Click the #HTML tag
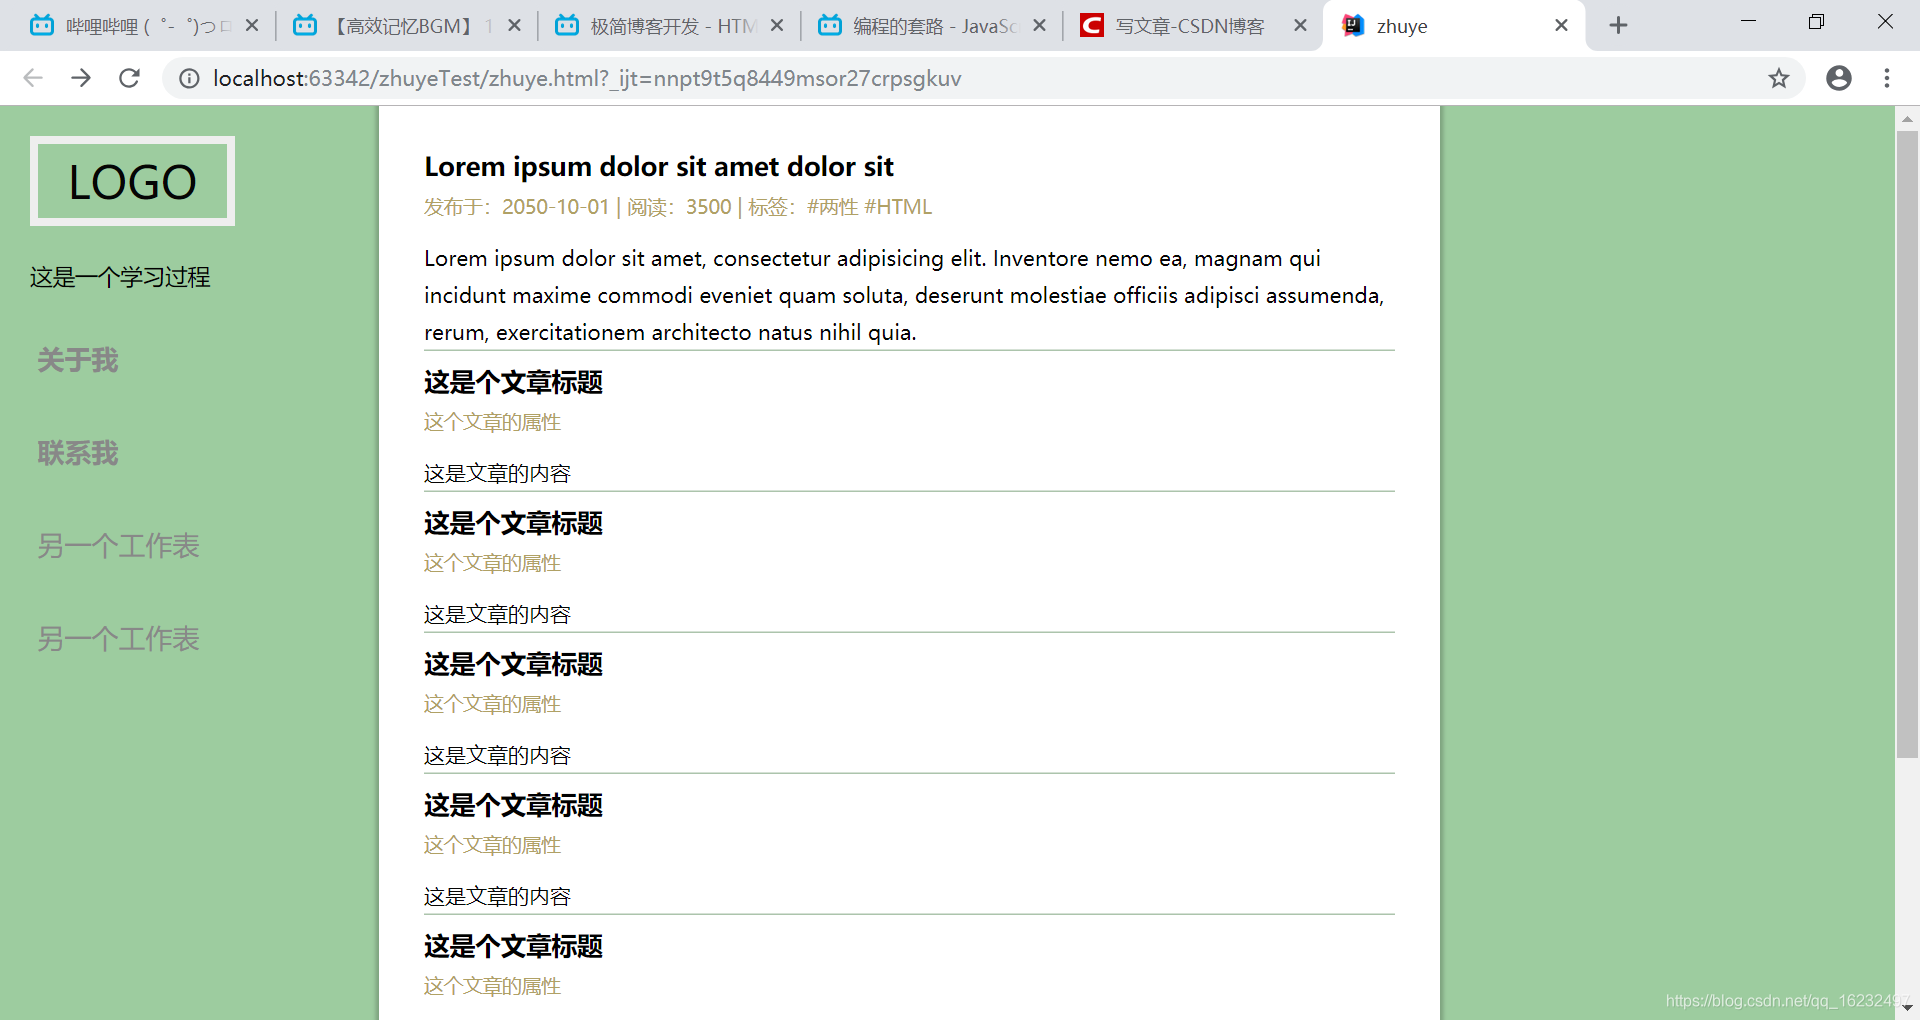Image resolution: width=1920 pixels, height=1020 pixels. pos(898,207)
